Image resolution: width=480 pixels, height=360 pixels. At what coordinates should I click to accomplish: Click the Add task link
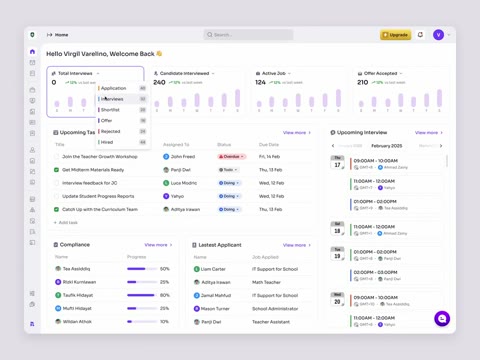pos(66,222)
